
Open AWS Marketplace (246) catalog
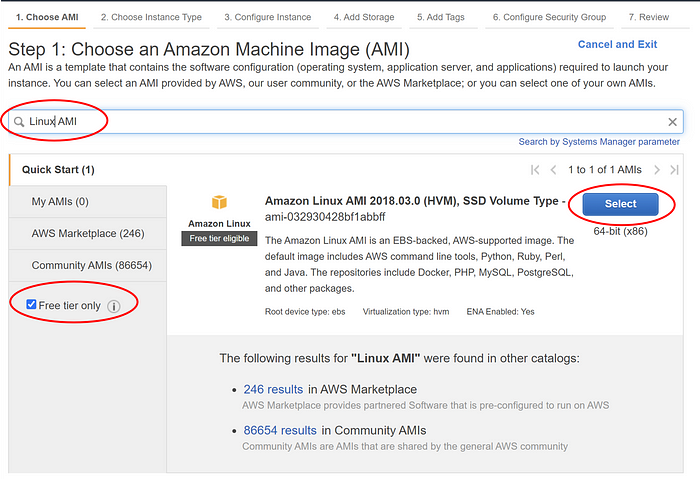tap(88, 233)
